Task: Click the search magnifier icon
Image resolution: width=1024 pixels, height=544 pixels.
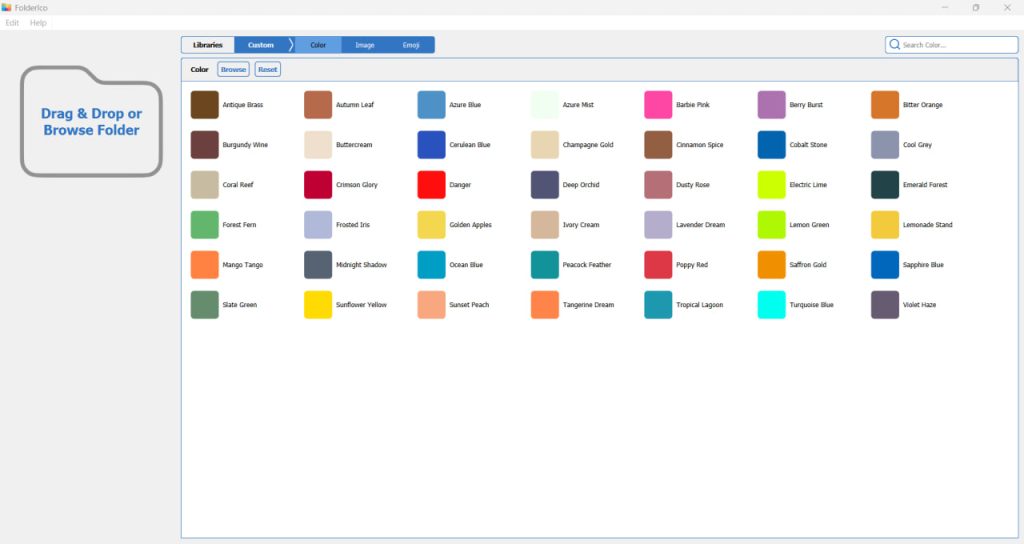Action: tap(894, 45)
